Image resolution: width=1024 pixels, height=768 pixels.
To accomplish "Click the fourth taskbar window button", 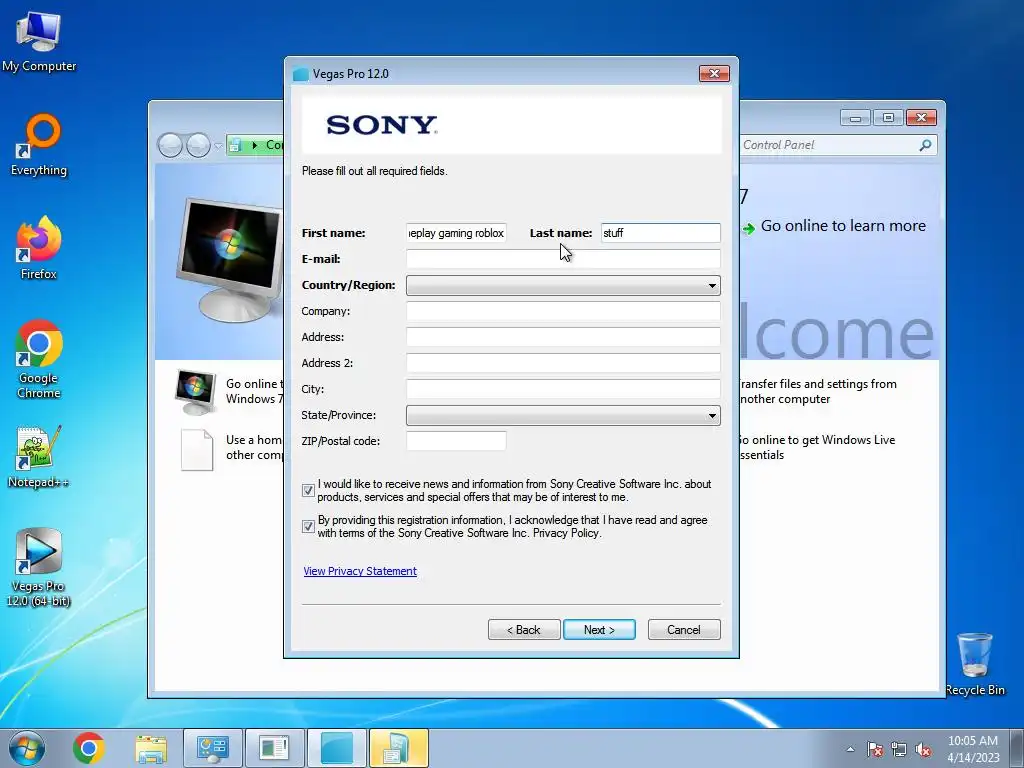I will coord(274,748).
